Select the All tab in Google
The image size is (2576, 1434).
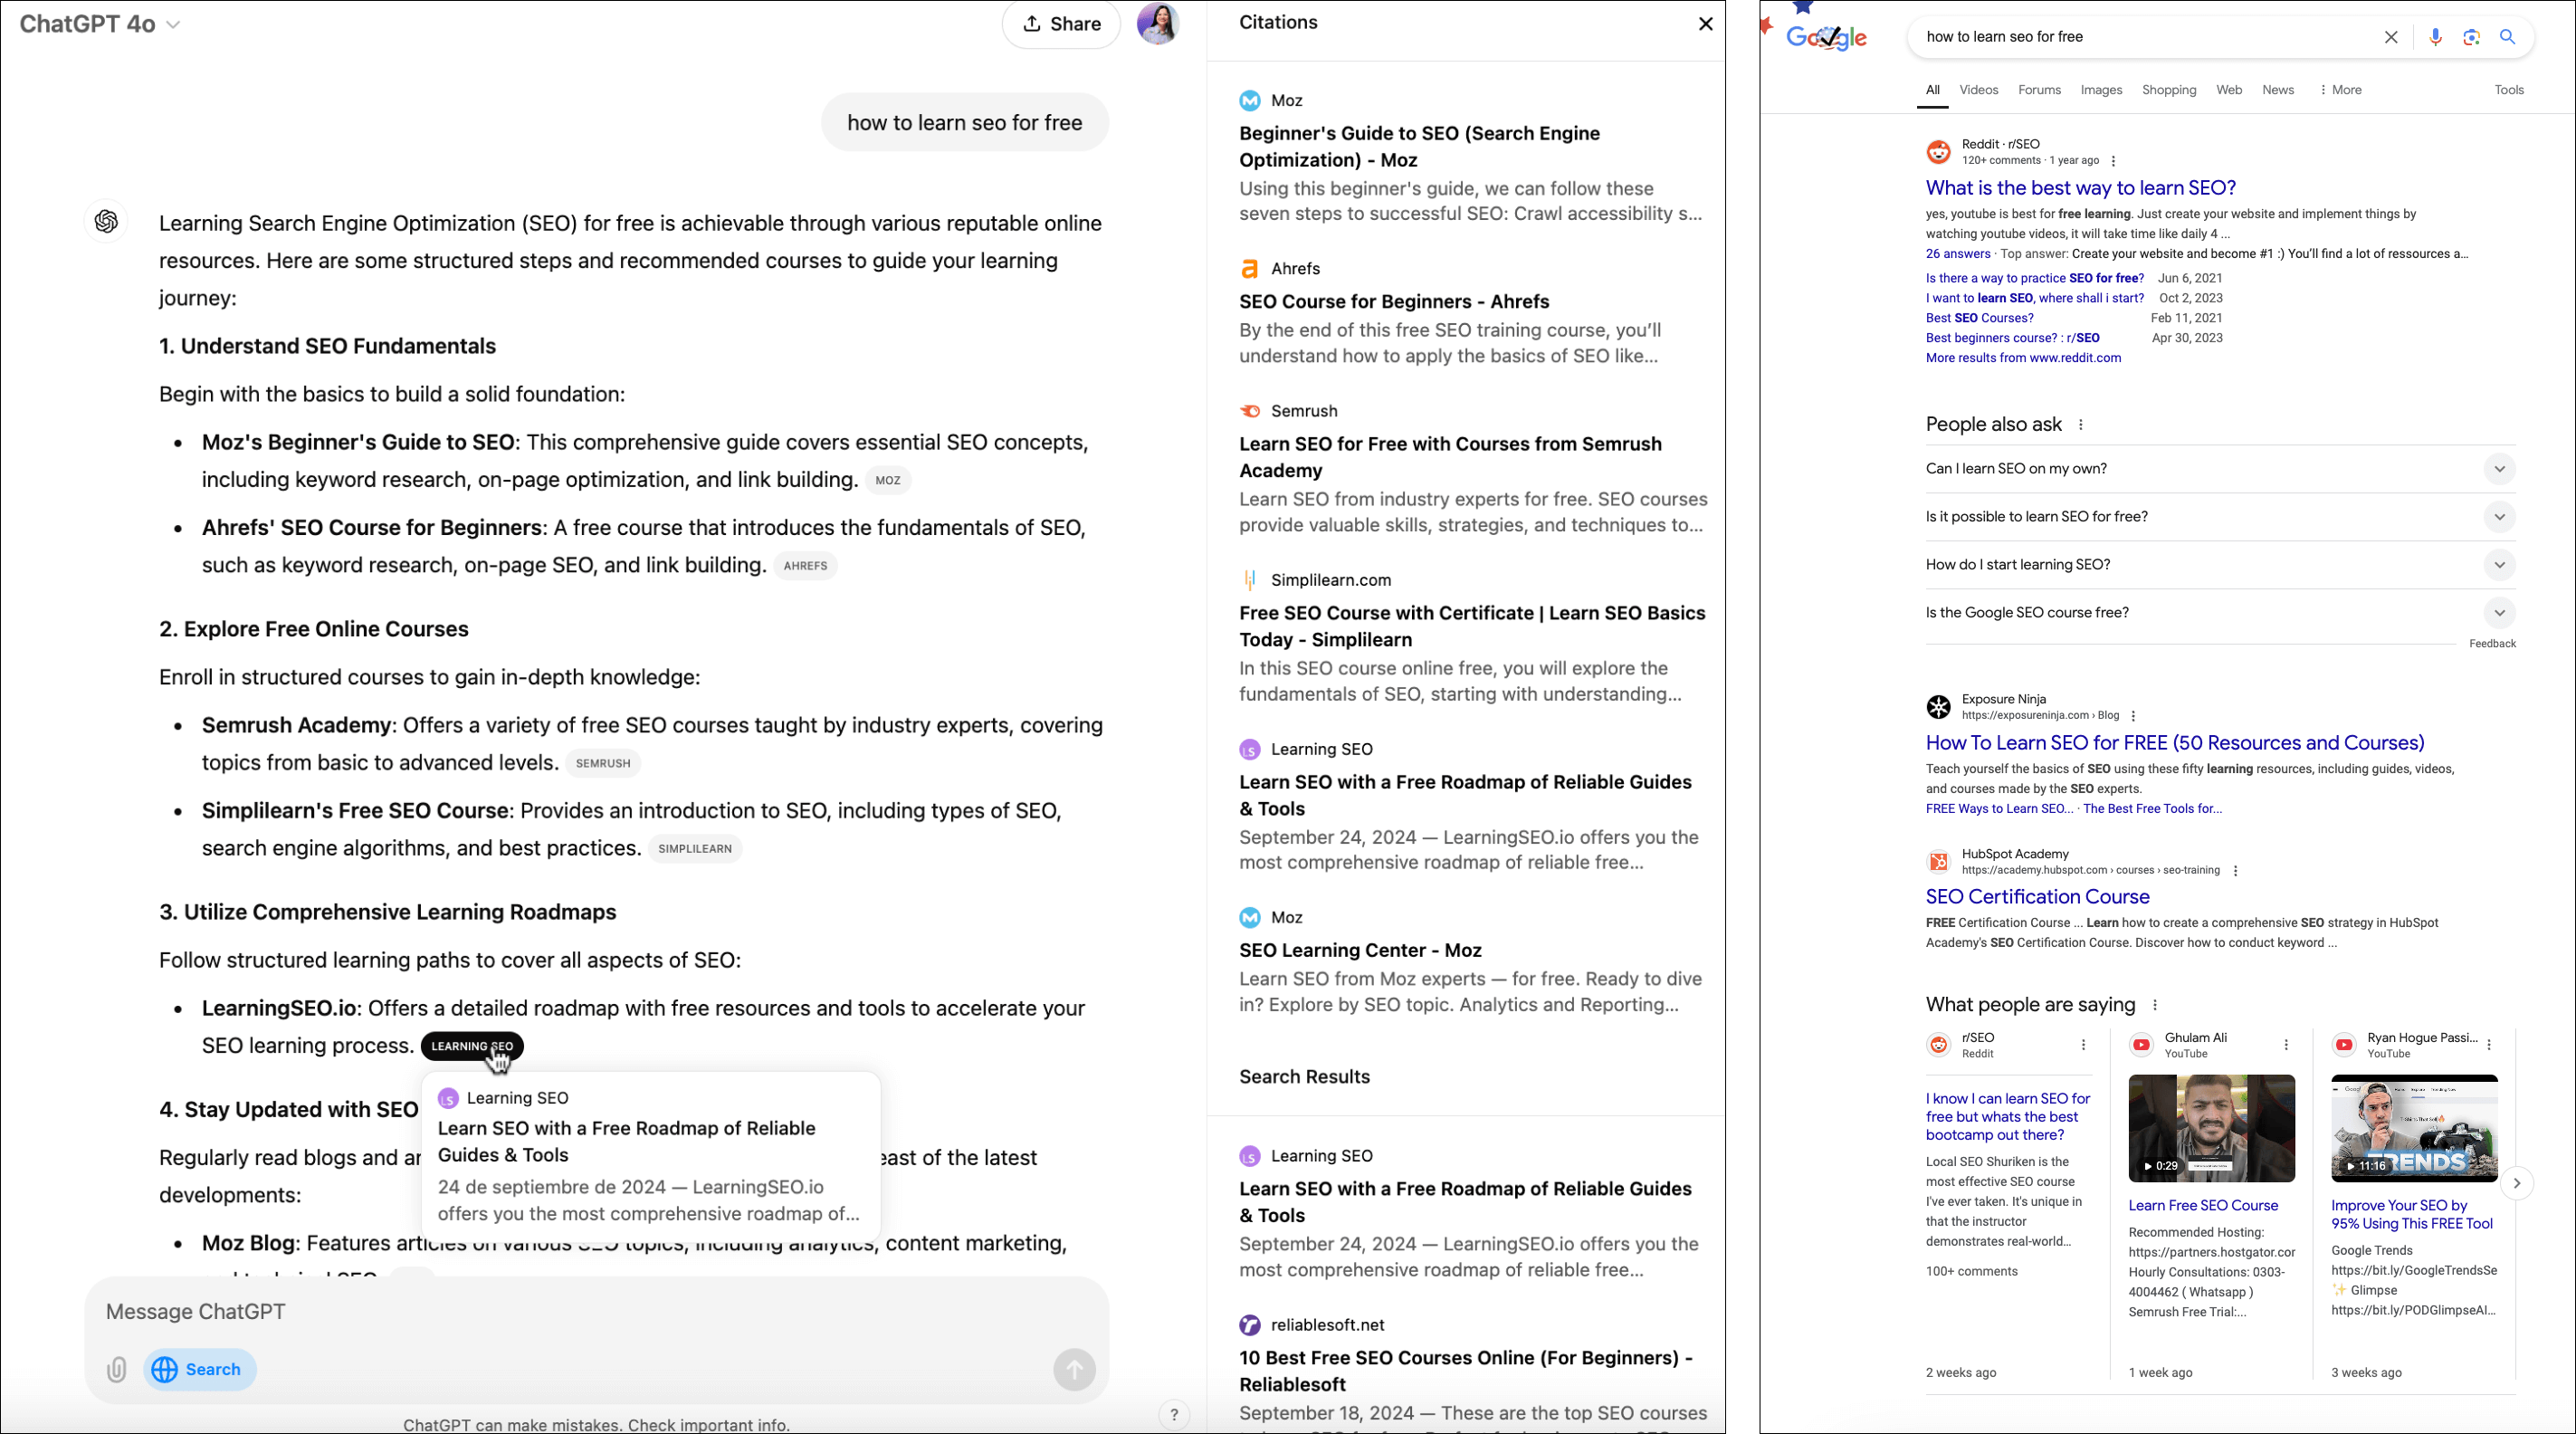1933,90
